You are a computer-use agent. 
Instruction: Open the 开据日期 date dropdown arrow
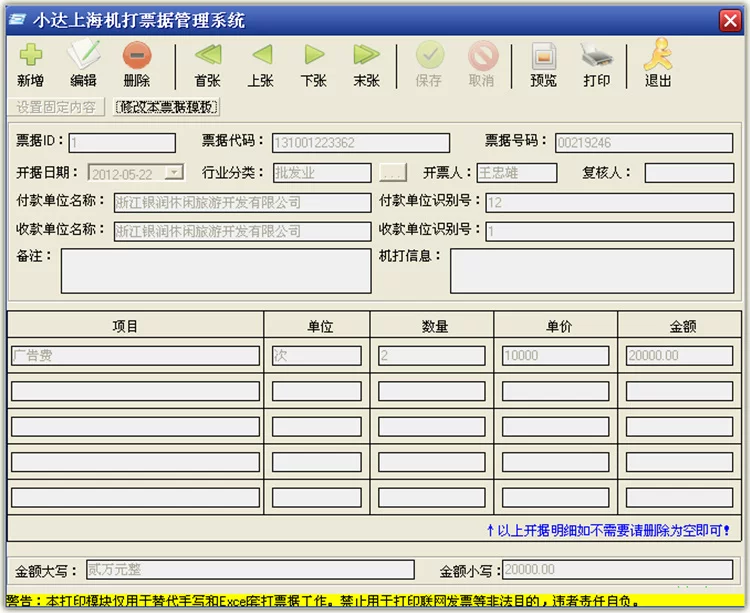(x=175, y=172)
